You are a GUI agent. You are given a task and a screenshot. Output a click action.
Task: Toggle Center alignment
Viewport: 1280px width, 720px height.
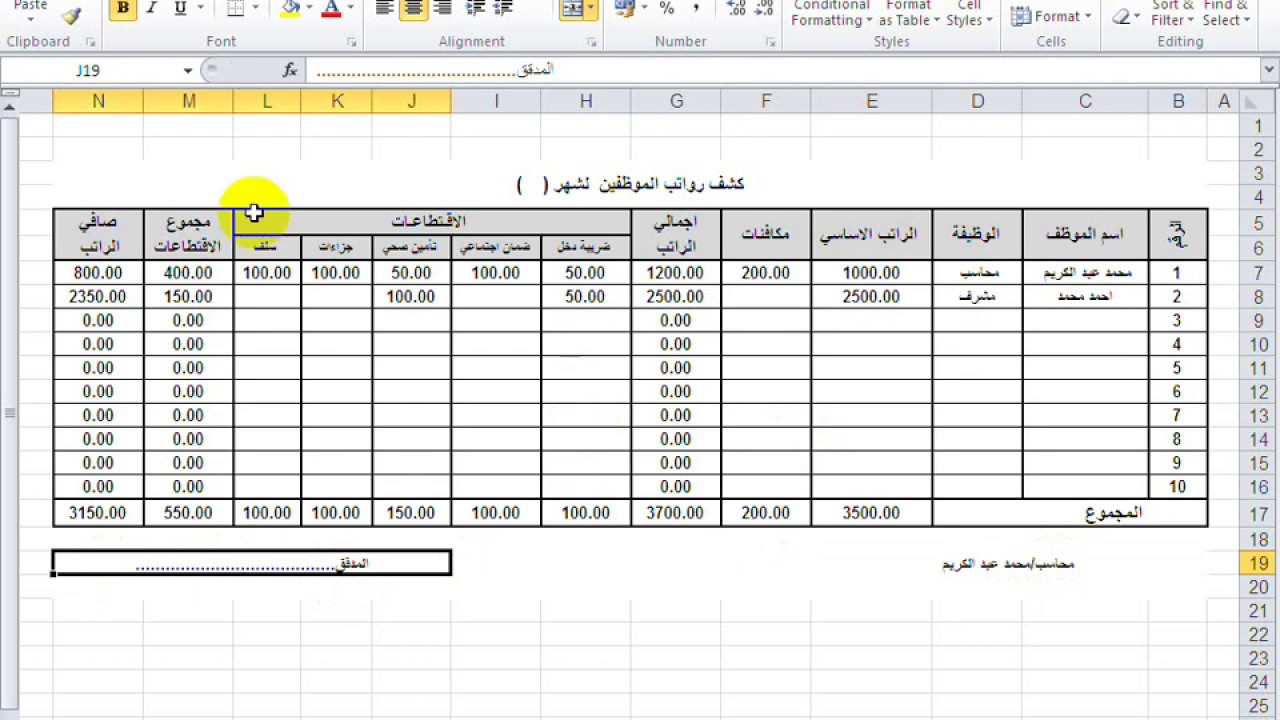point(414,9)
